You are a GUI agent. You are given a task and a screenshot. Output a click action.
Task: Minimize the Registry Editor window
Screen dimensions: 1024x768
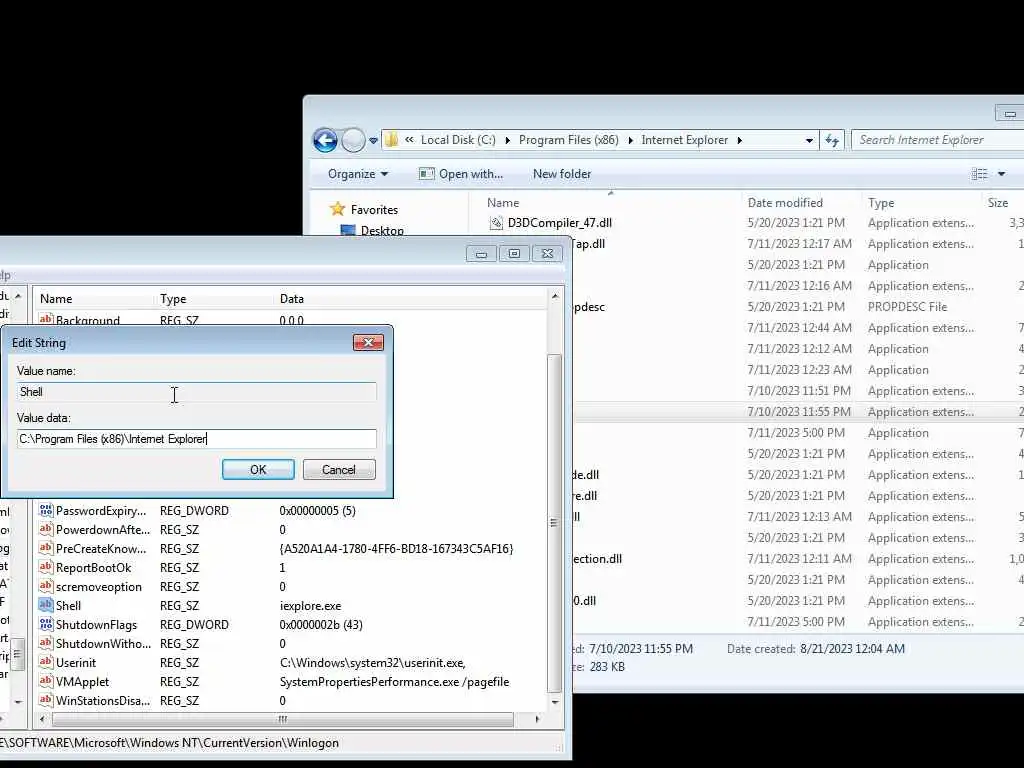481,253
